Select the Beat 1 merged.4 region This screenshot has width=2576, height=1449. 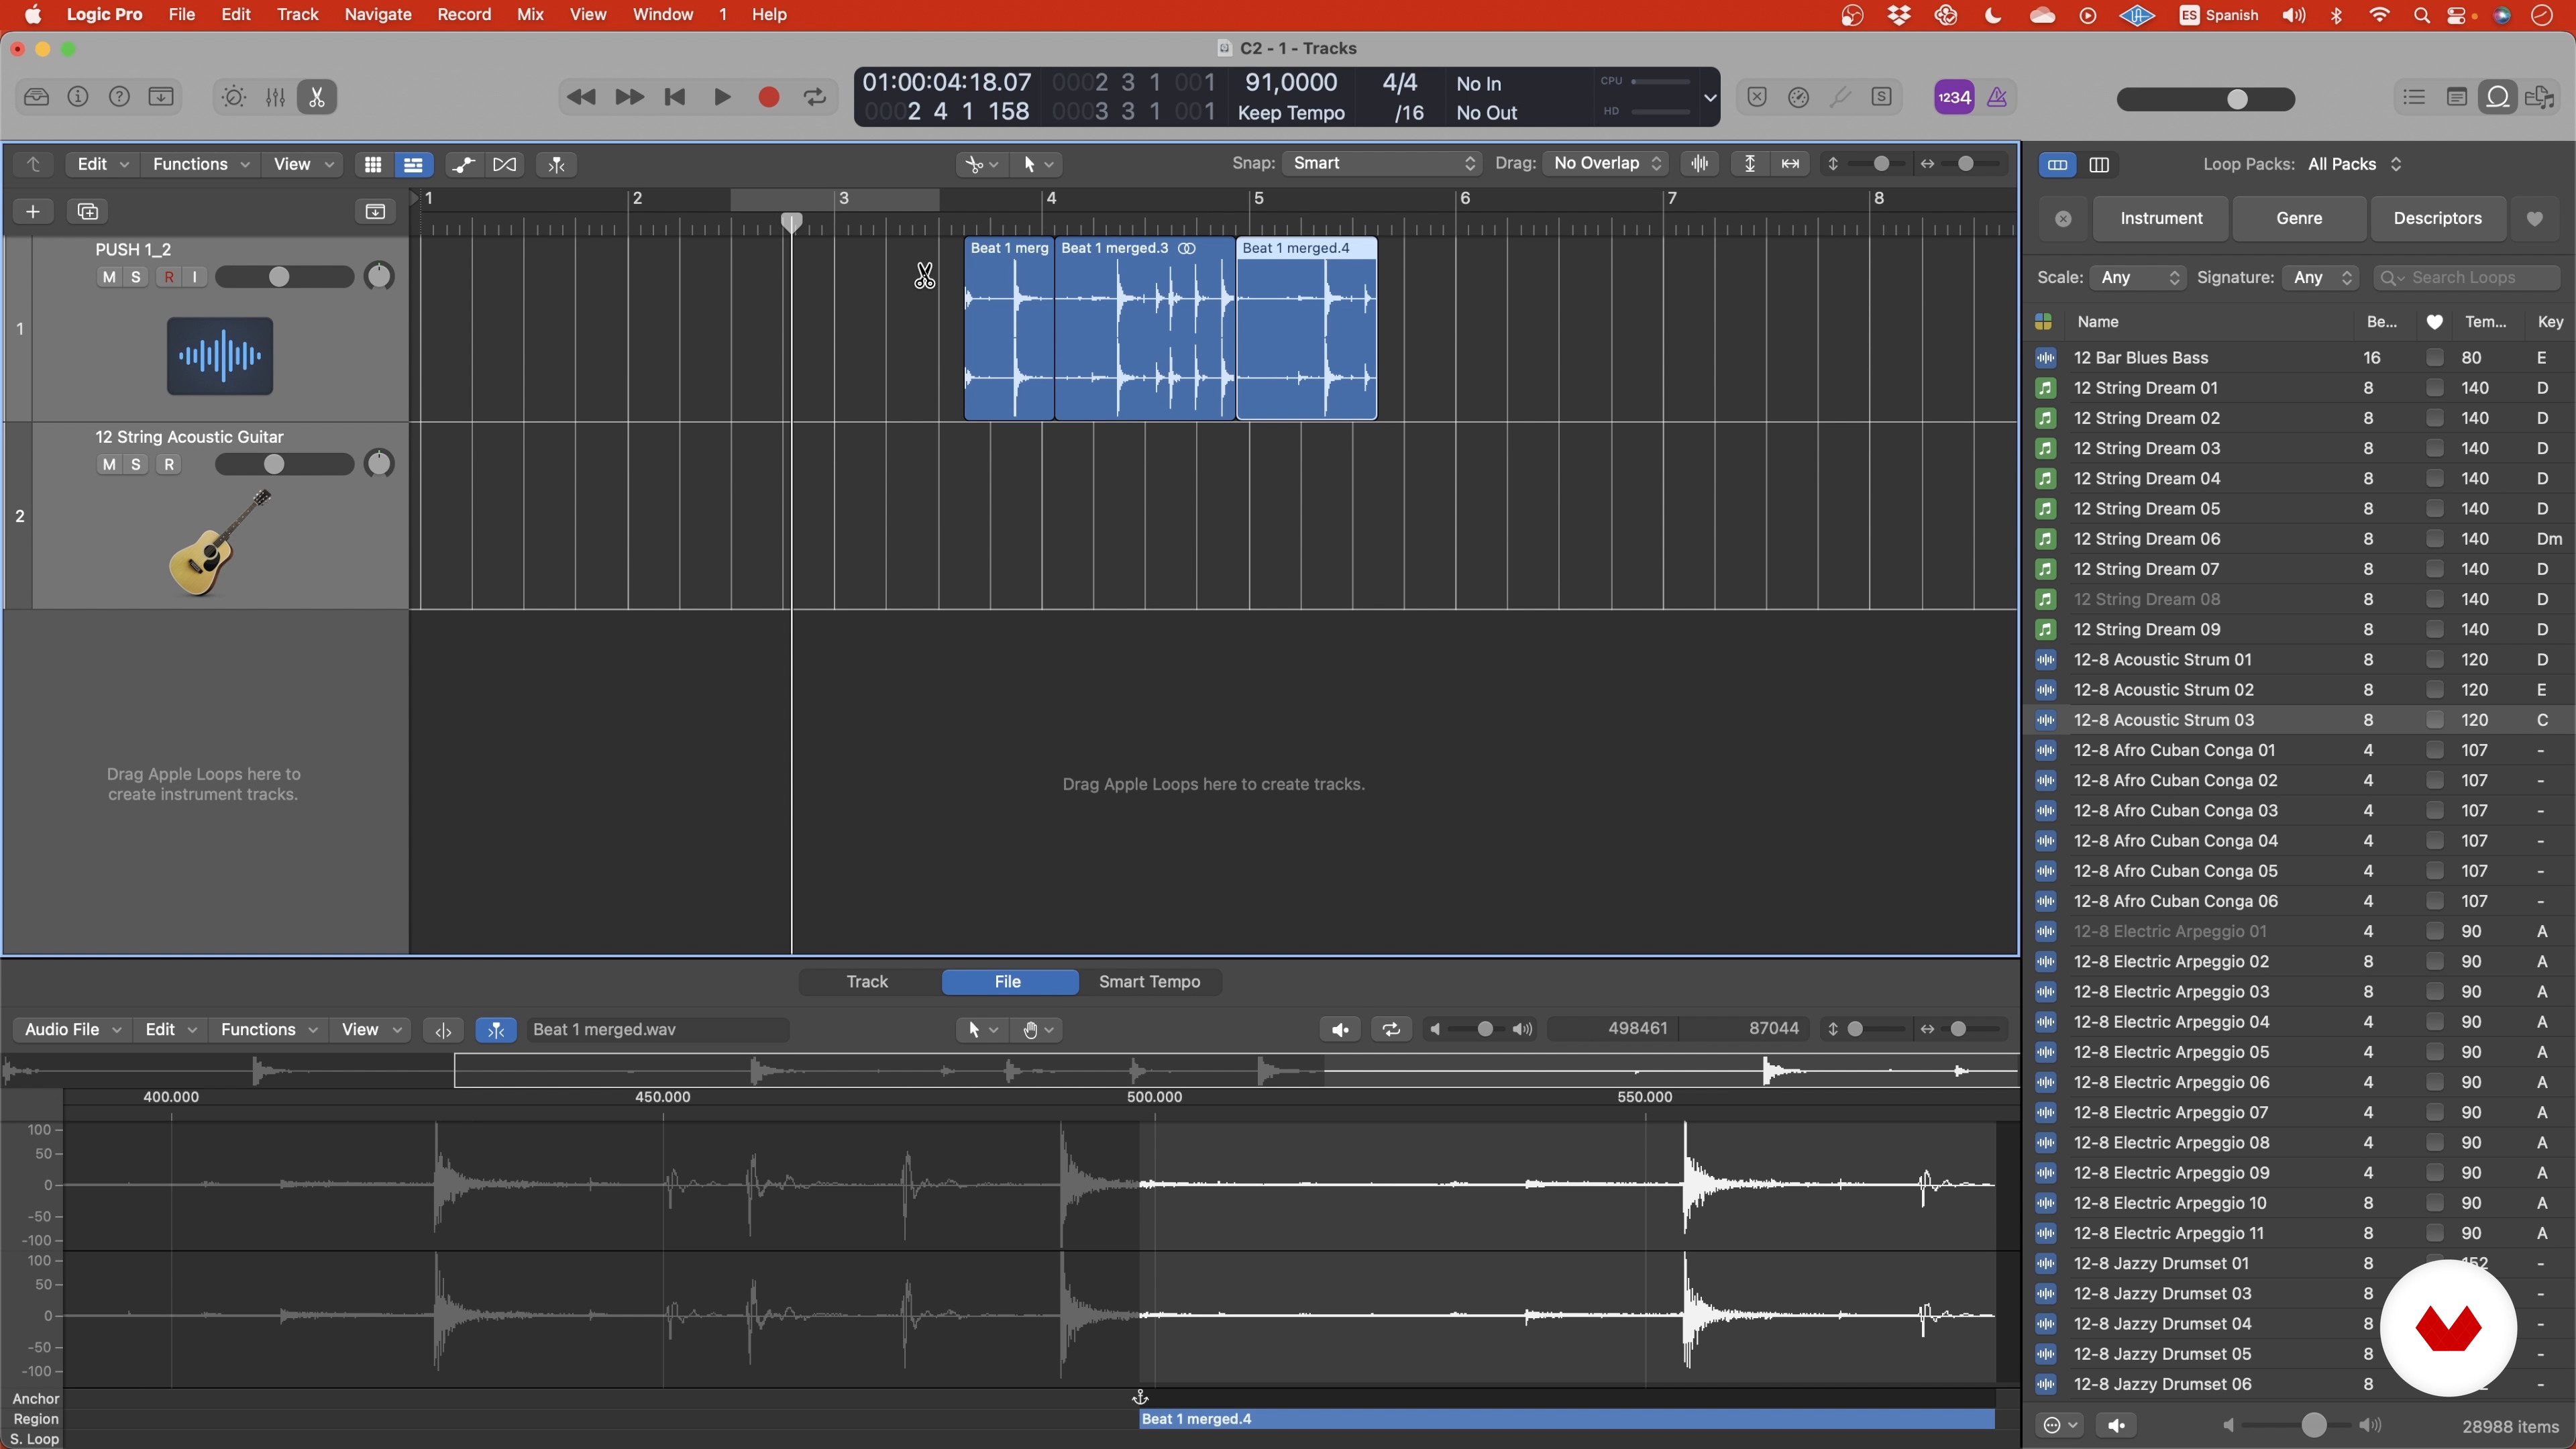[x=1306, y=328]
